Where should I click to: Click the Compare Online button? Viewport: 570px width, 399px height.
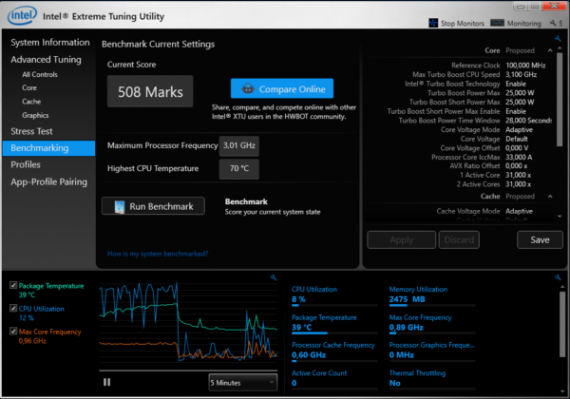[282, 89]
